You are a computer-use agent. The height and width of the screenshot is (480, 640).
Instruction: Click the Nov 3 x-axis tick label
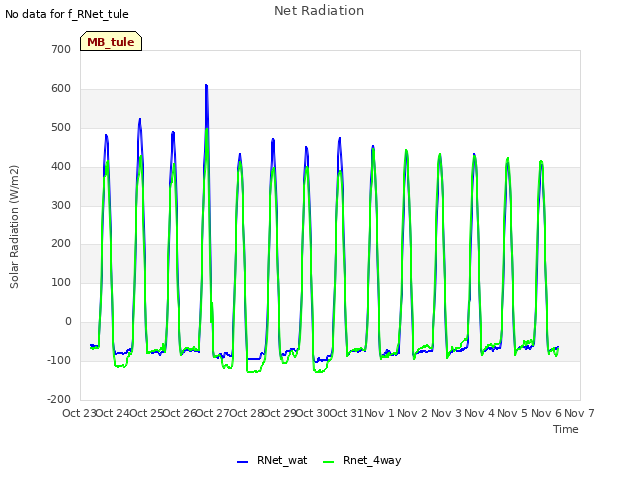click(446, 413)
